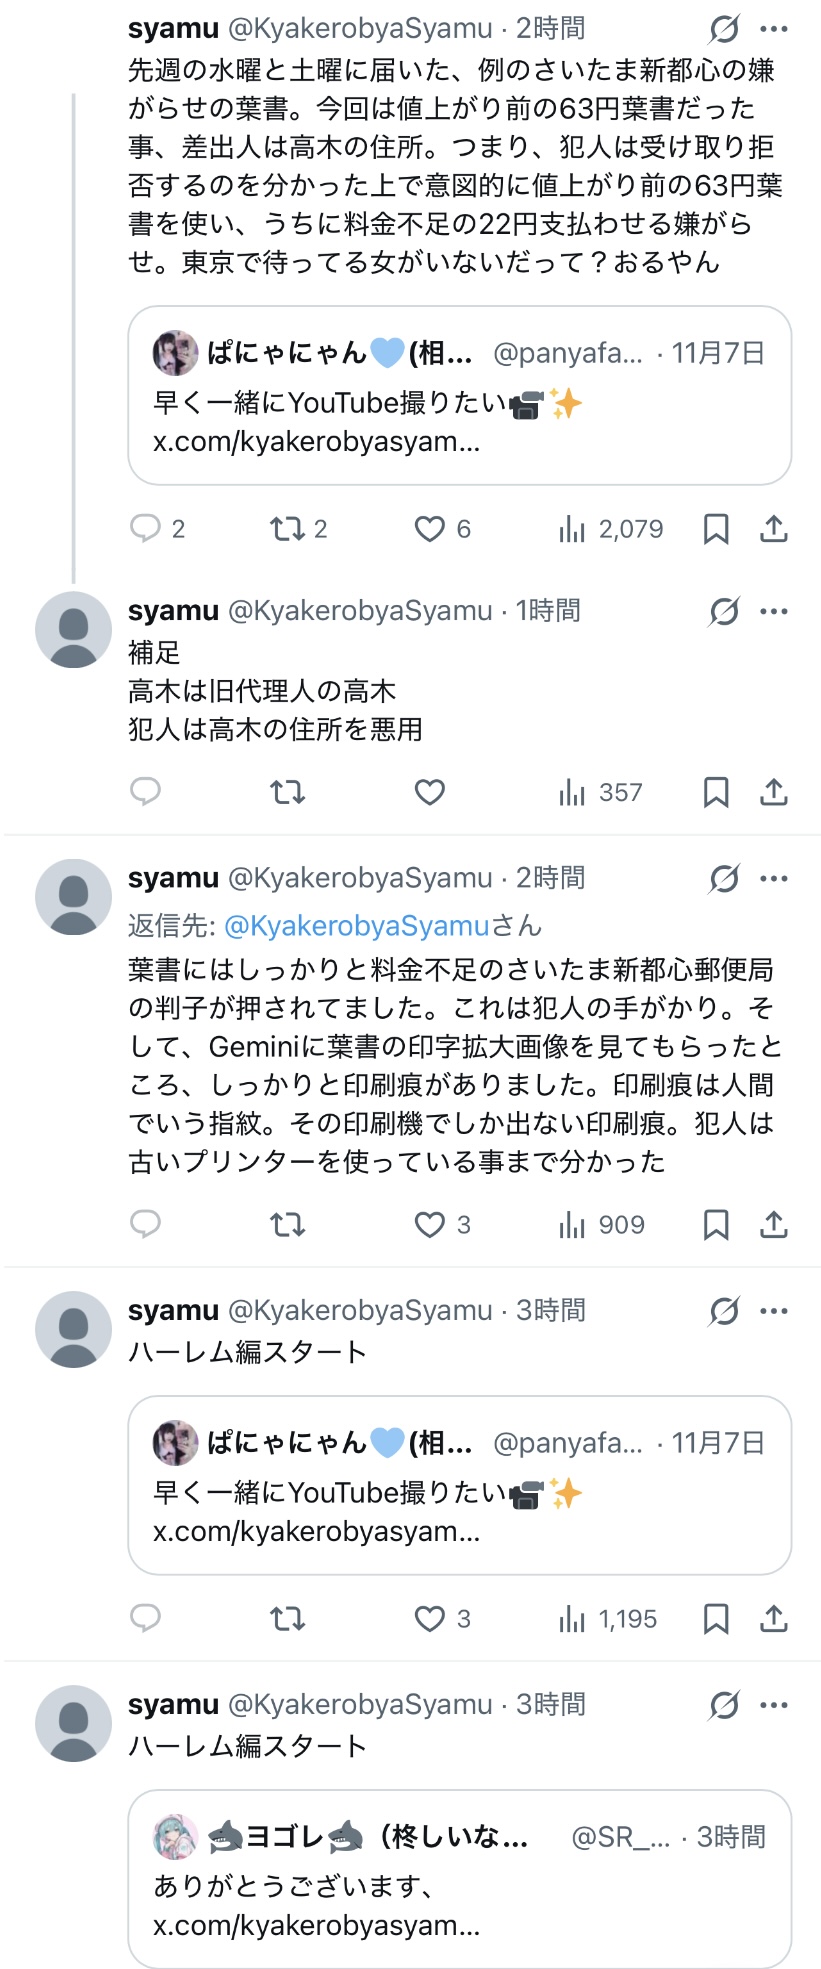Share the tweet with 1,195 views
The width and height of the screenshot is (821, 1969).
tap(774, 1619)
